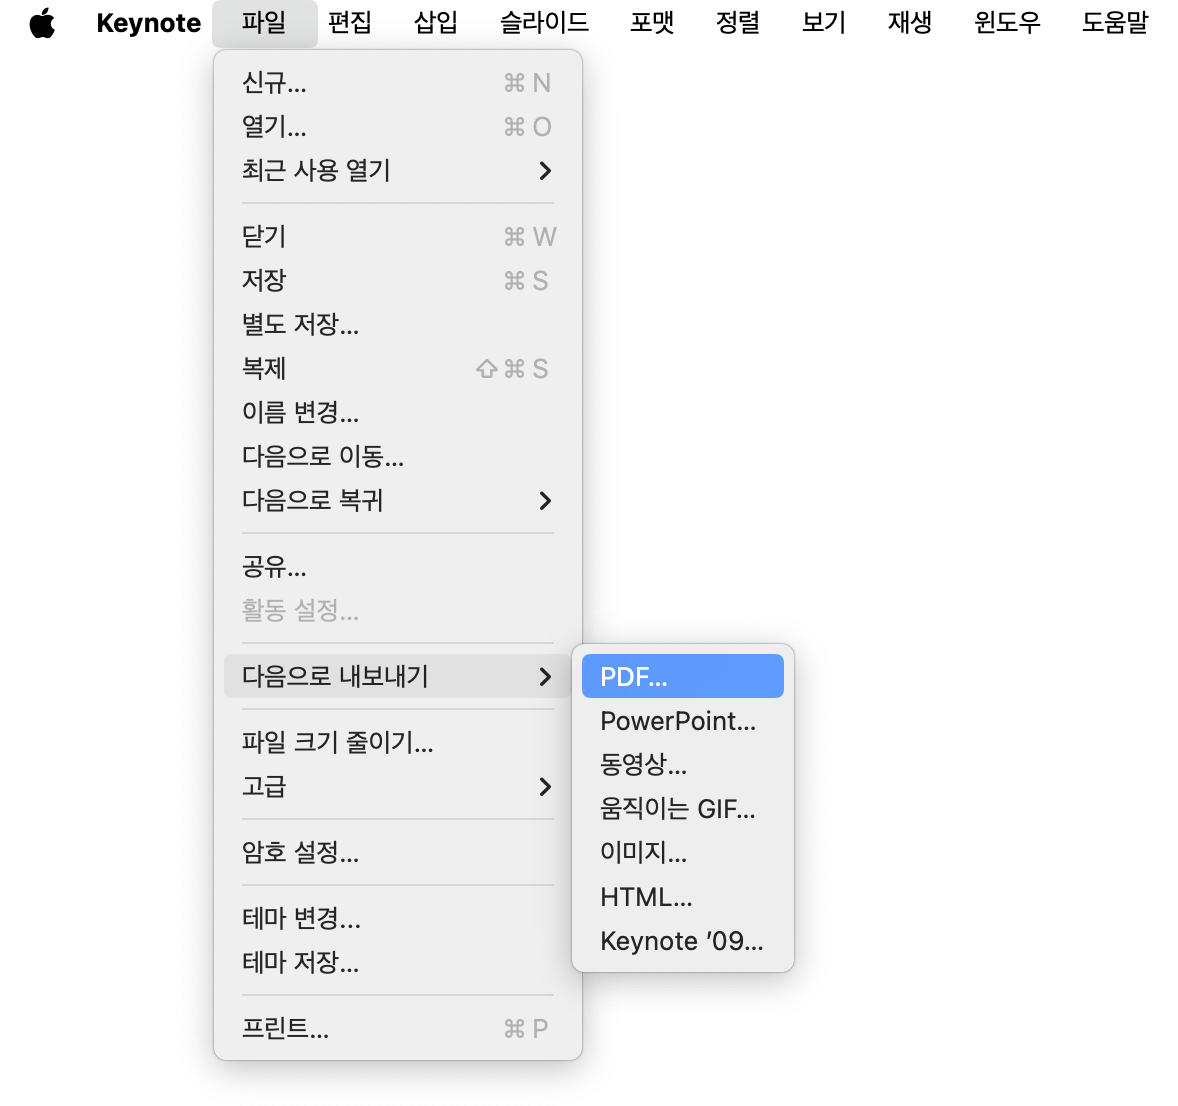The width and height of the screenshot is (1178, 1106).
Task: Choose 이름 변경… to rename
Action: tap(397, 412)
